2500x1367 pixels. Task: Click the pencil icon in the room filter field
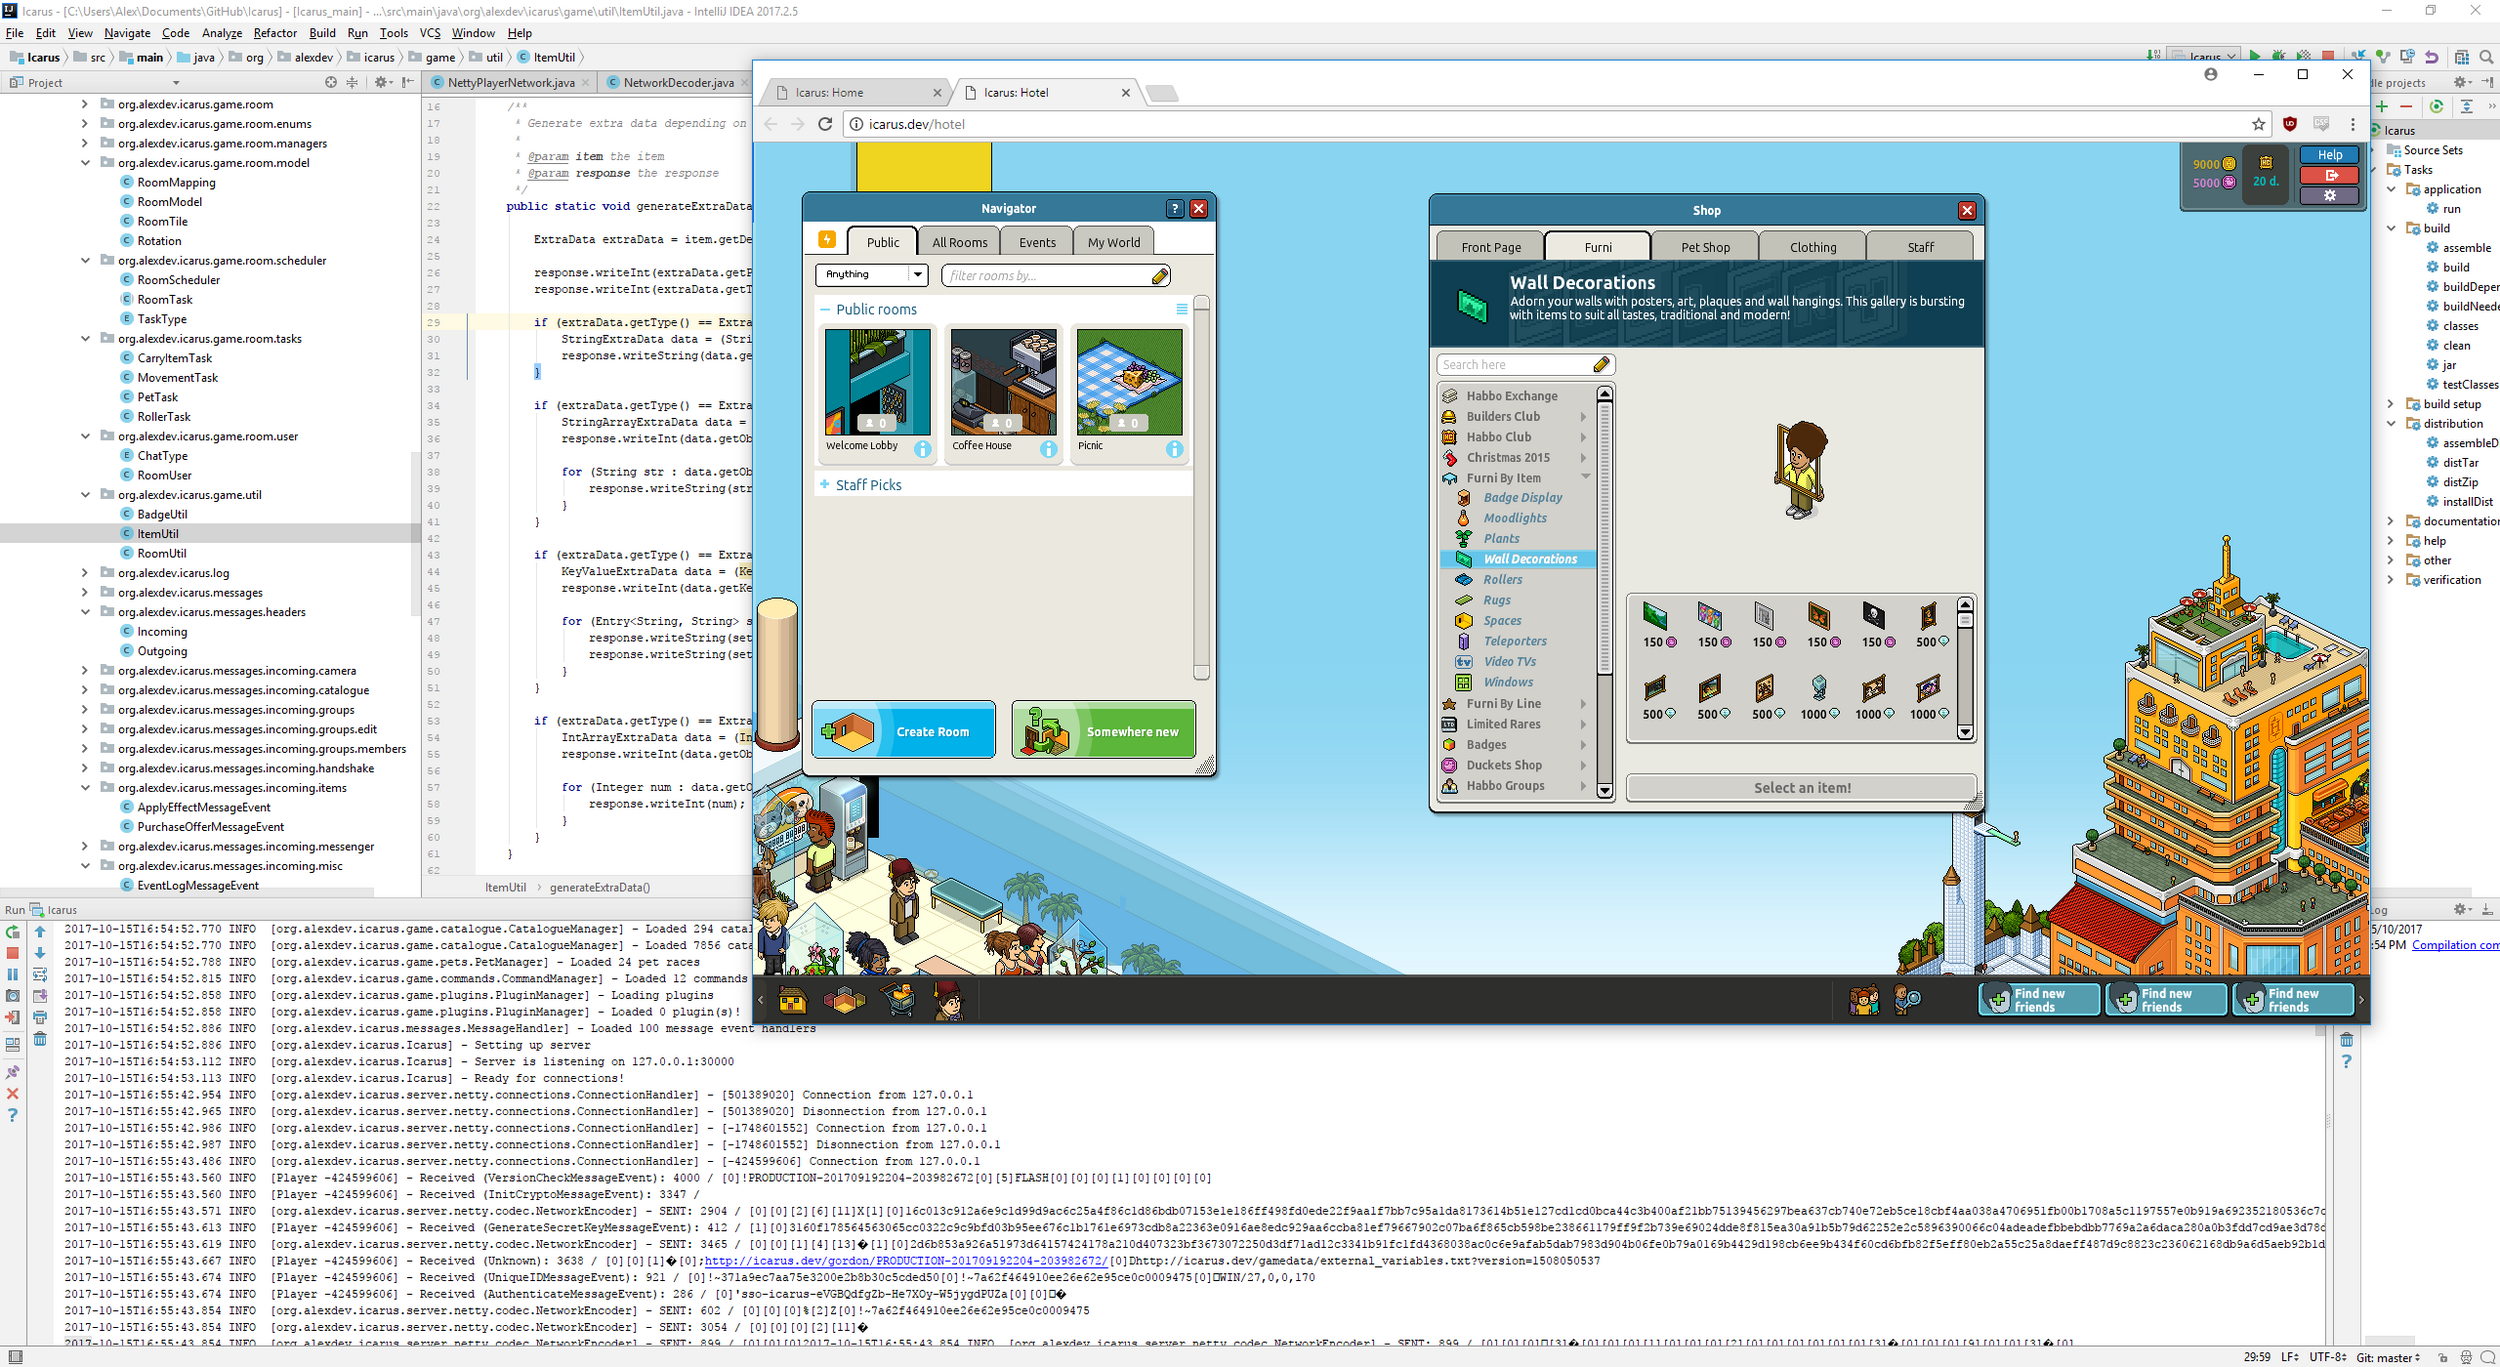(1160, 276)
